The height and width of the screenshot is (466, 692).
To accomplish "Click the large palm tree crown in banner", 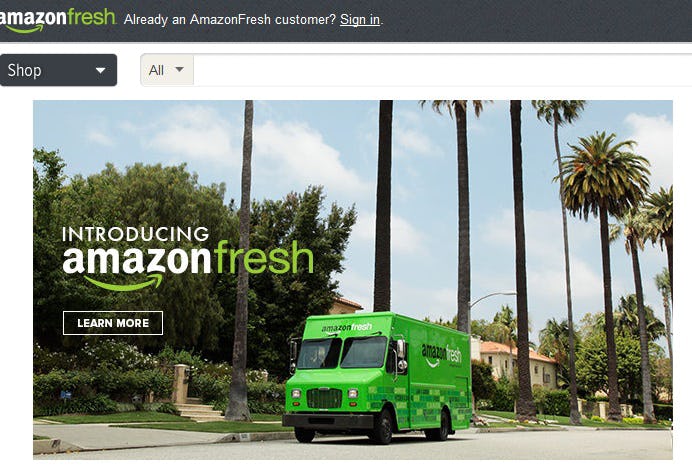I will [603, 170].
